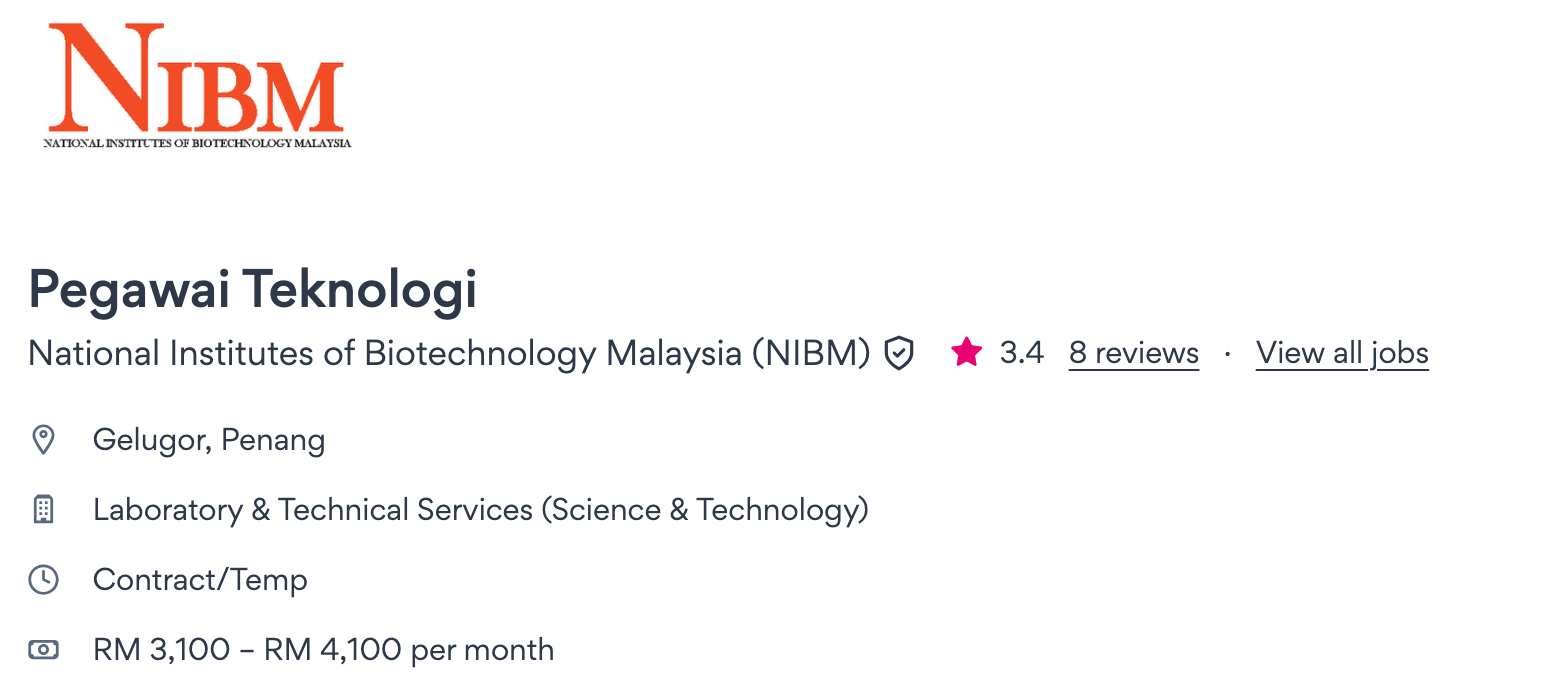Image resolution: width=1554 pixels, height=700 pixels.
Task: Click the 3.4 rating score
Action: pyautogui.click(x=1021, y=353)
